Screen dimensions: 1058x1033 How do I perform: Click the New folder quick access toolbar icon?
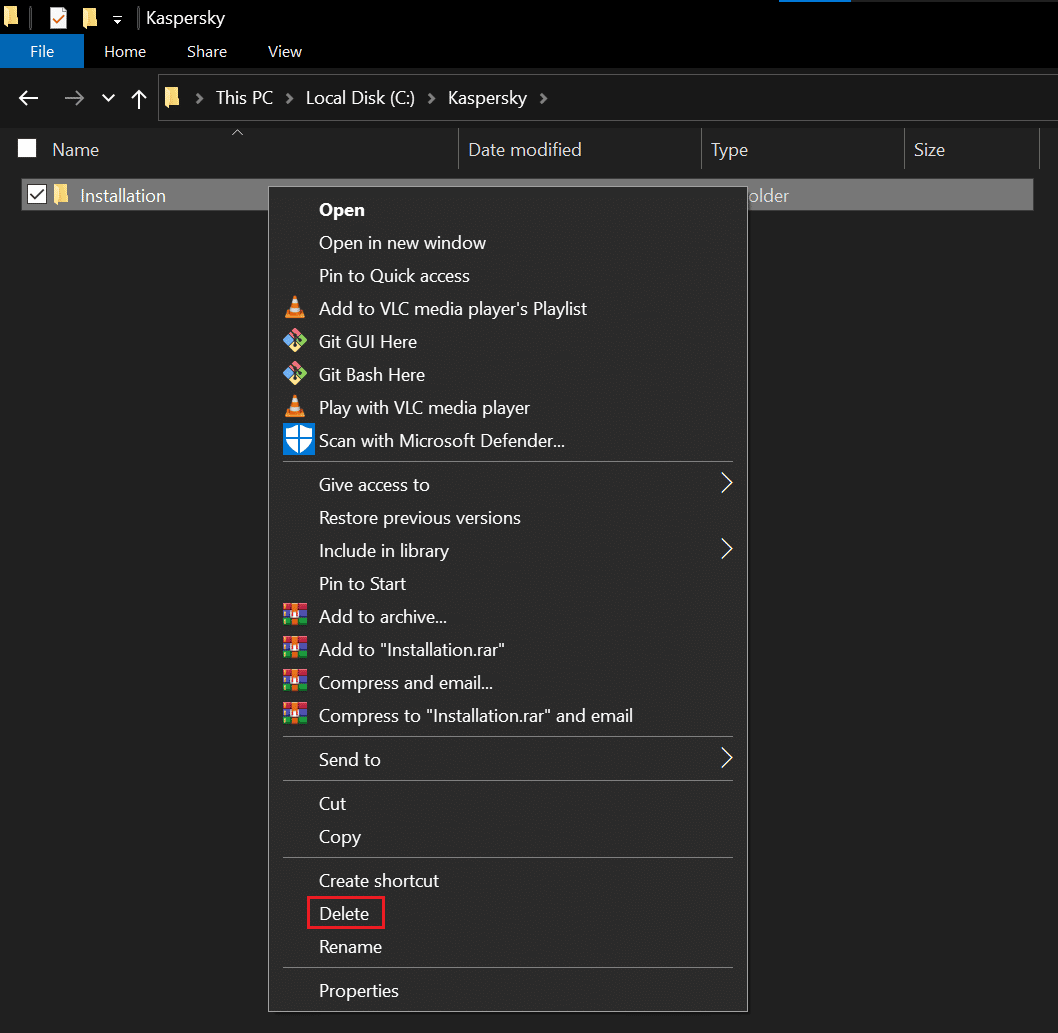pyautogui.click(x=90, y=18)
